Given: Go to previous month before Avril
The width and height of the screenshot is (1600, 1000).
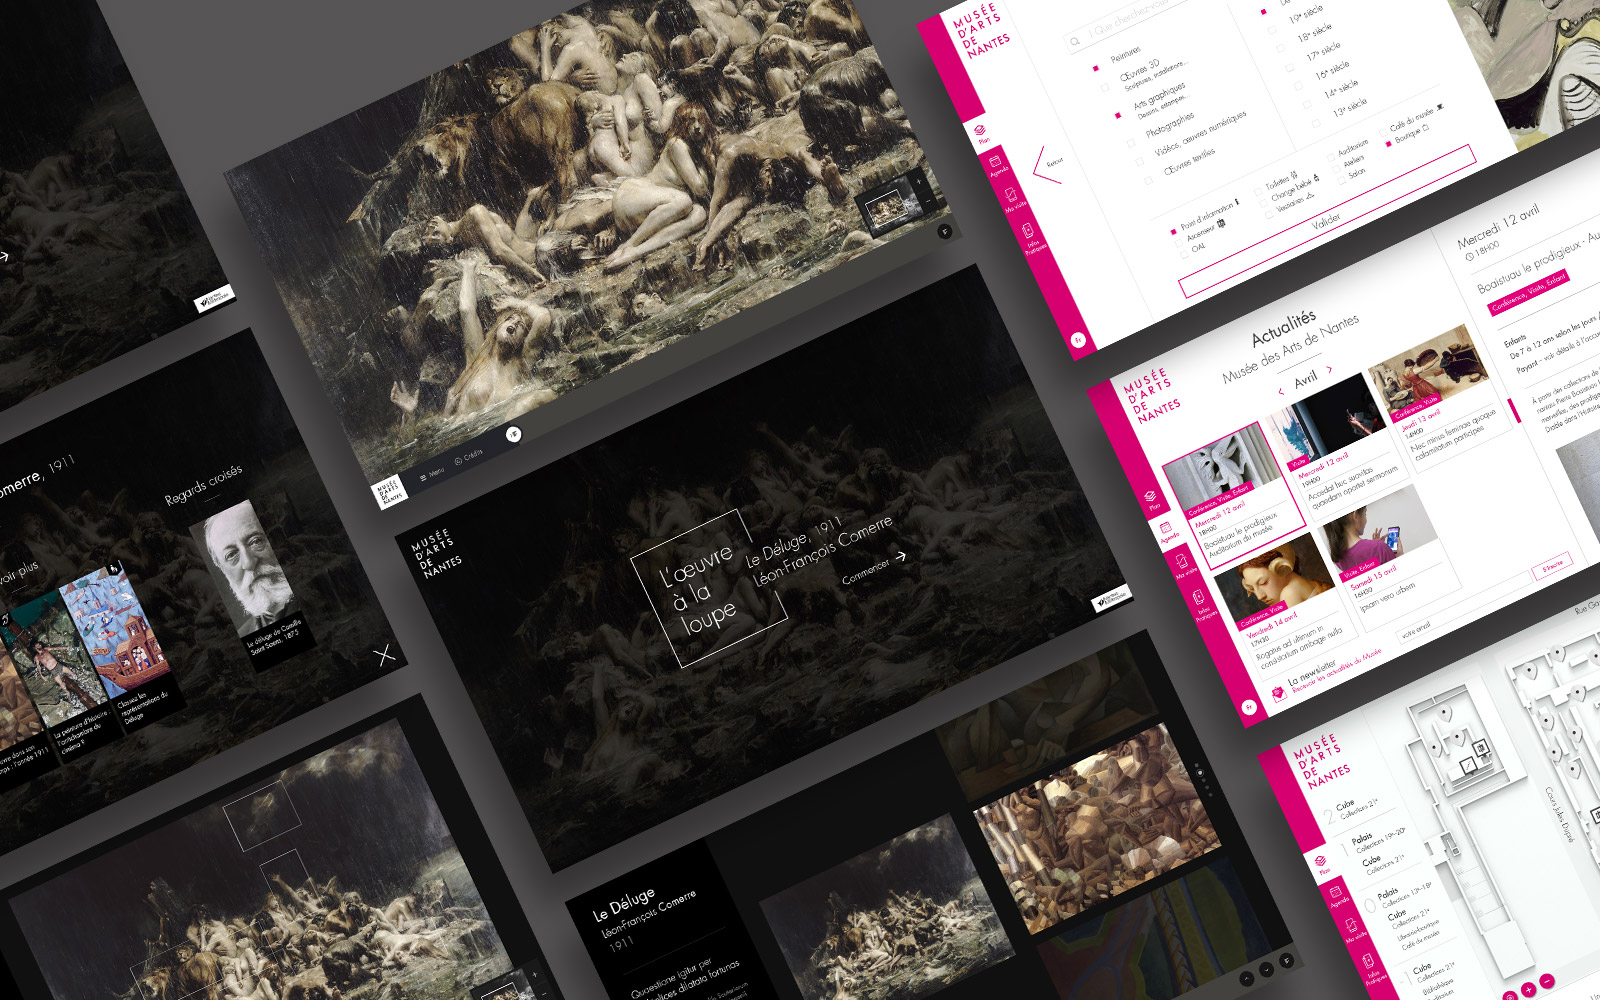Looking at the screenshot, I should coord(1281,391).
